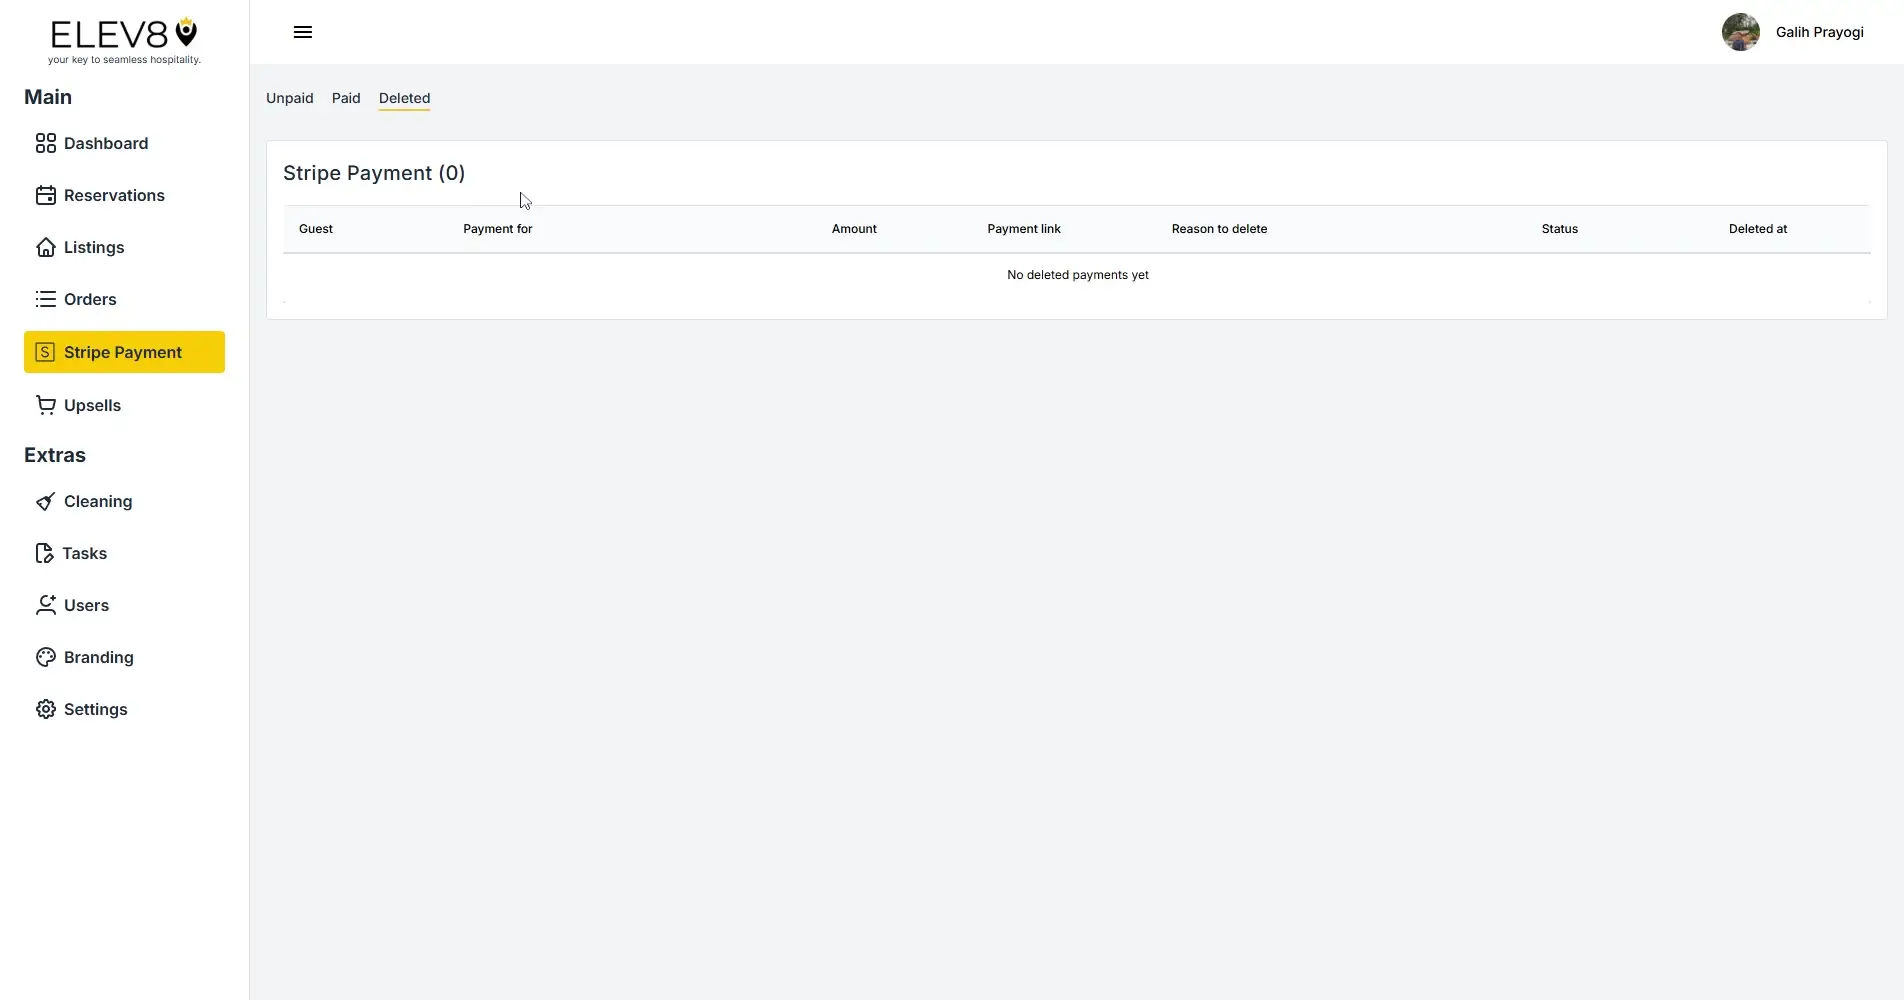The width and height of the screenshot is (1904, 1000).
Task: Click the Guest column header
Action: (315, 229)
